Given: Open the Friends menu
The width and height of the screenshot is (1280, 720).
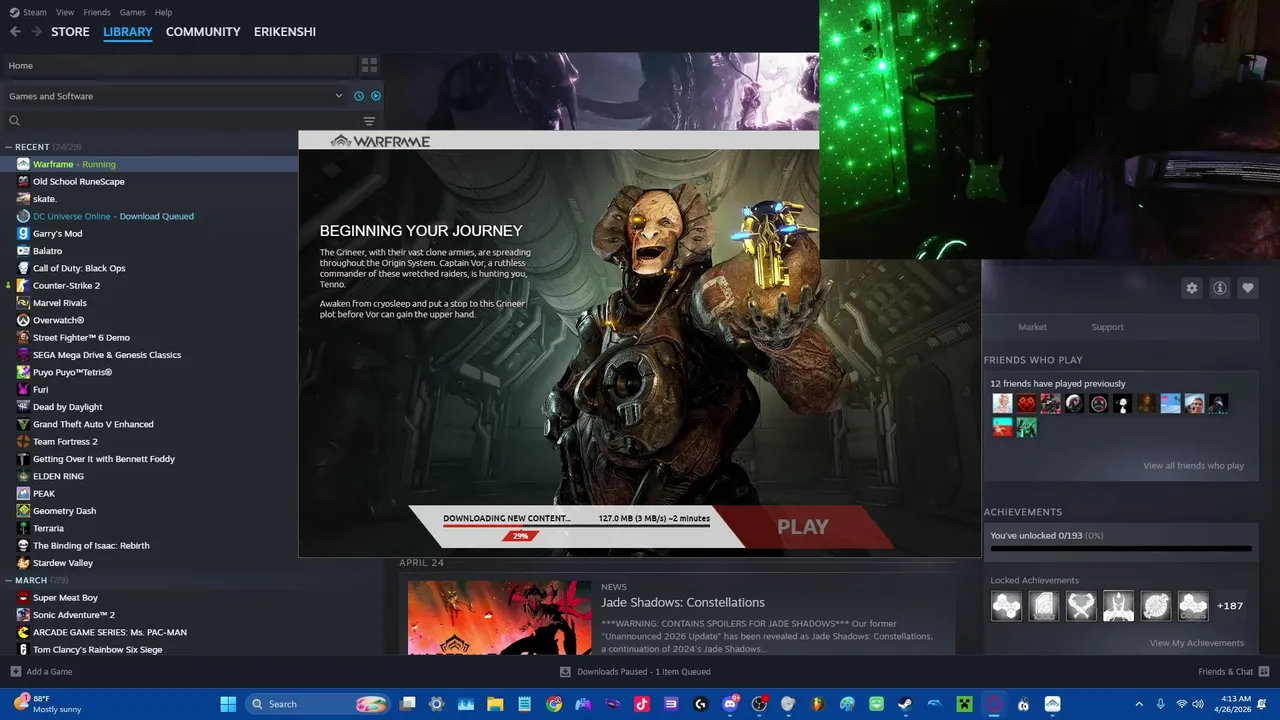Looking at the screenshot, I should (97, 12).
